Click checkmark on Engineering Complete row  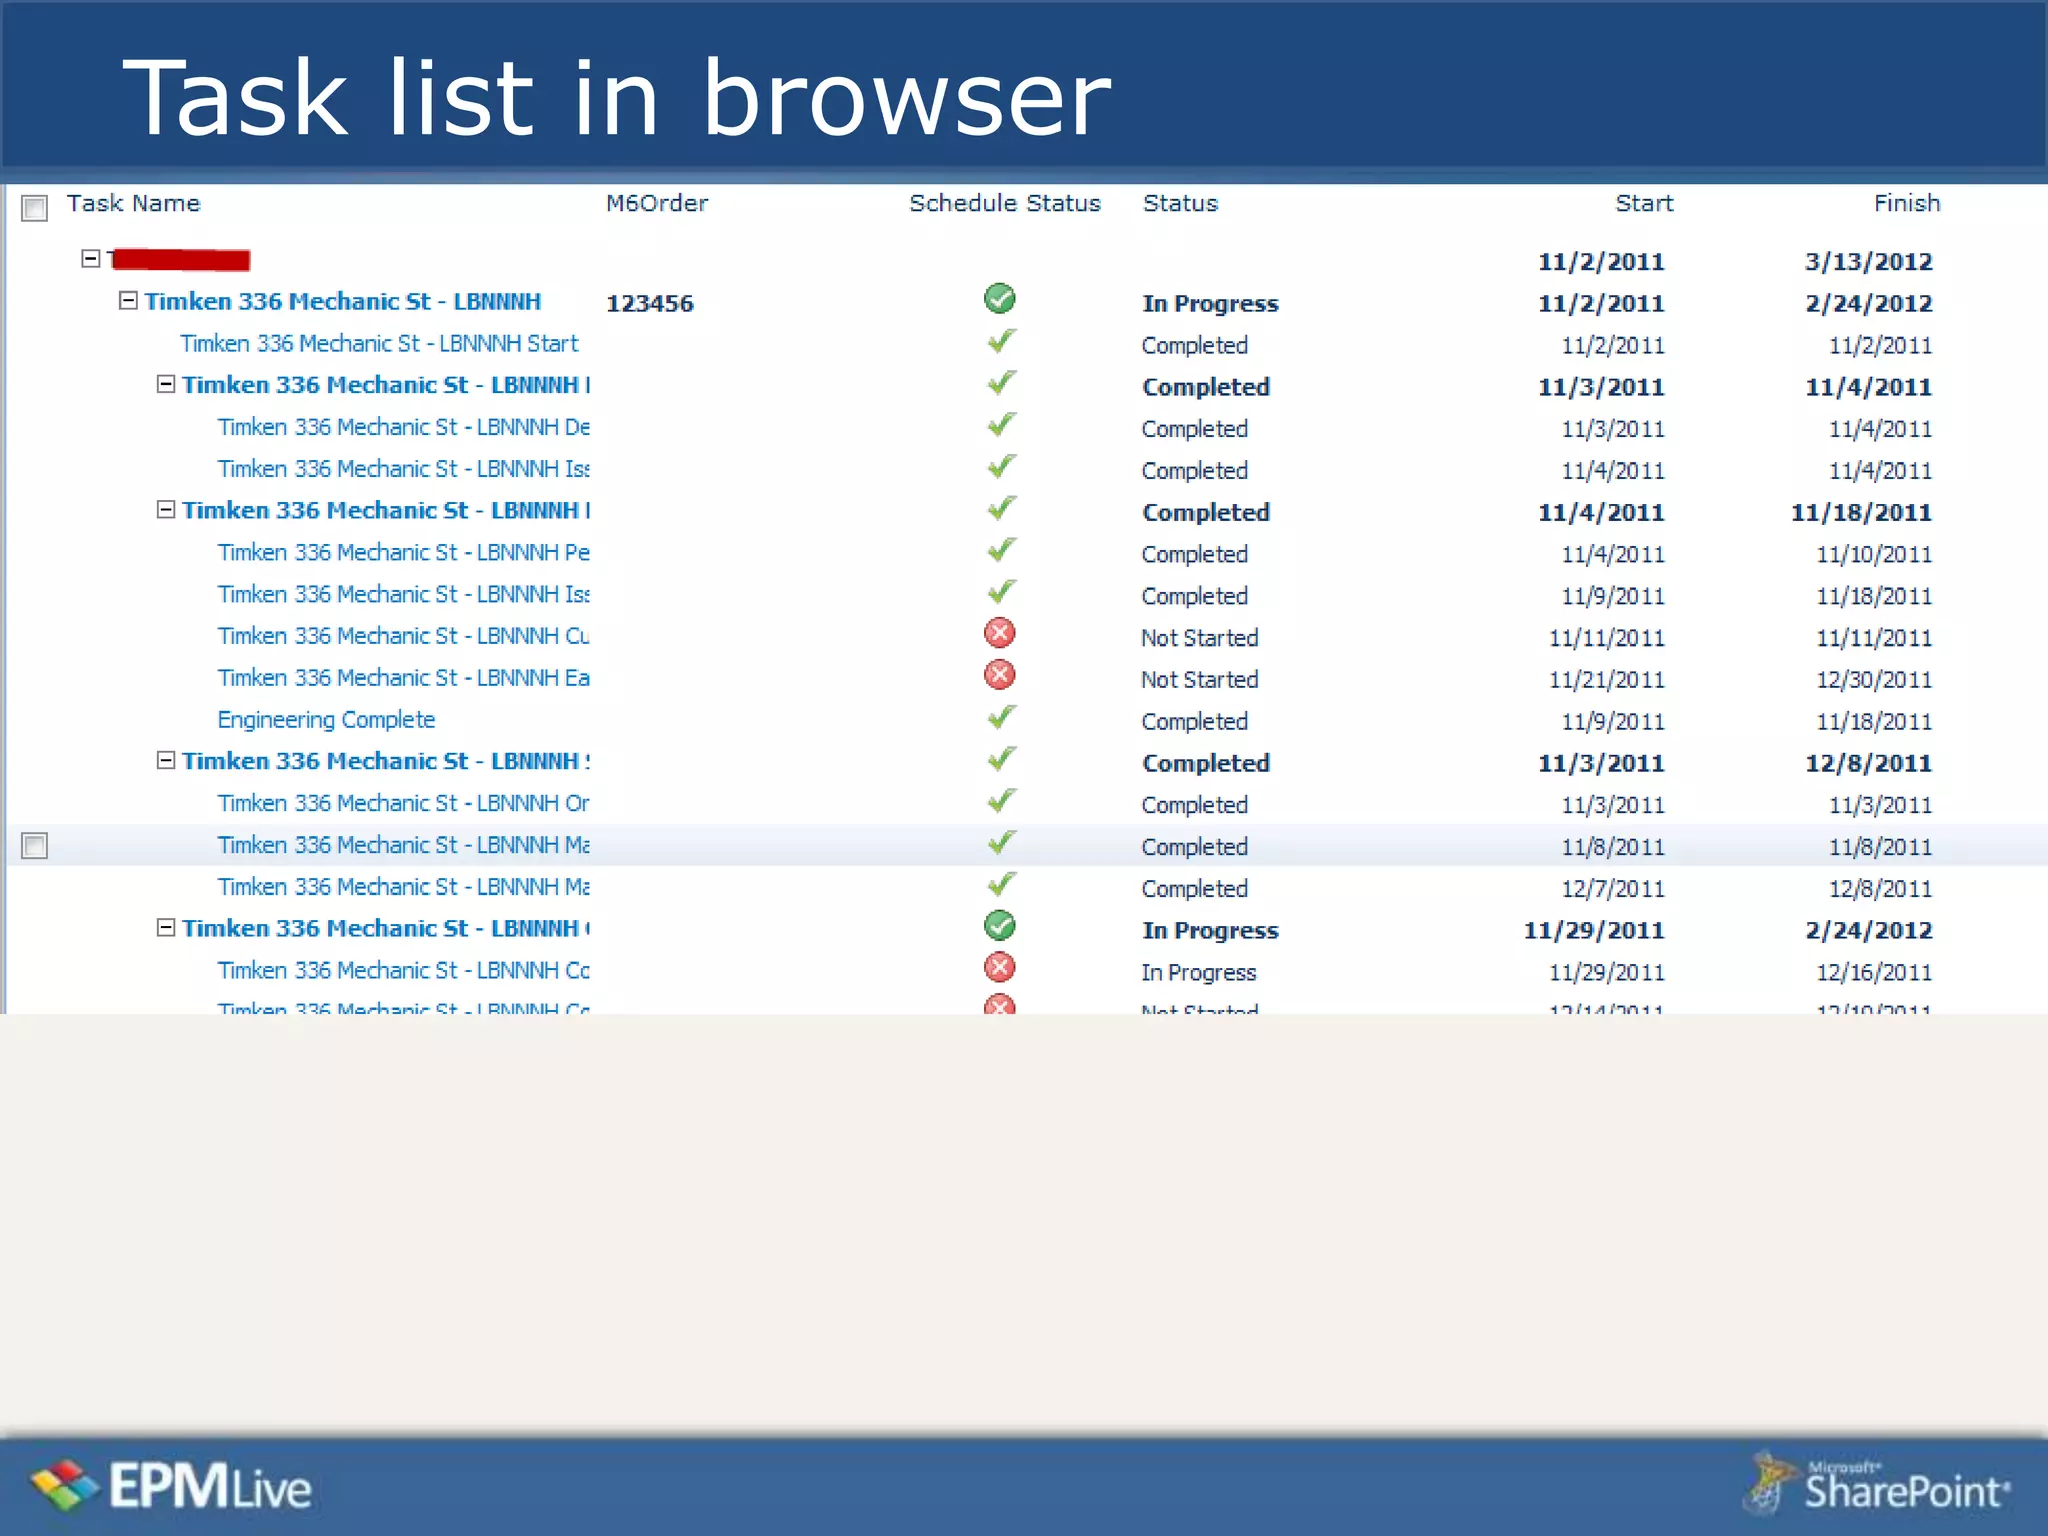(x=1001, y=717)
